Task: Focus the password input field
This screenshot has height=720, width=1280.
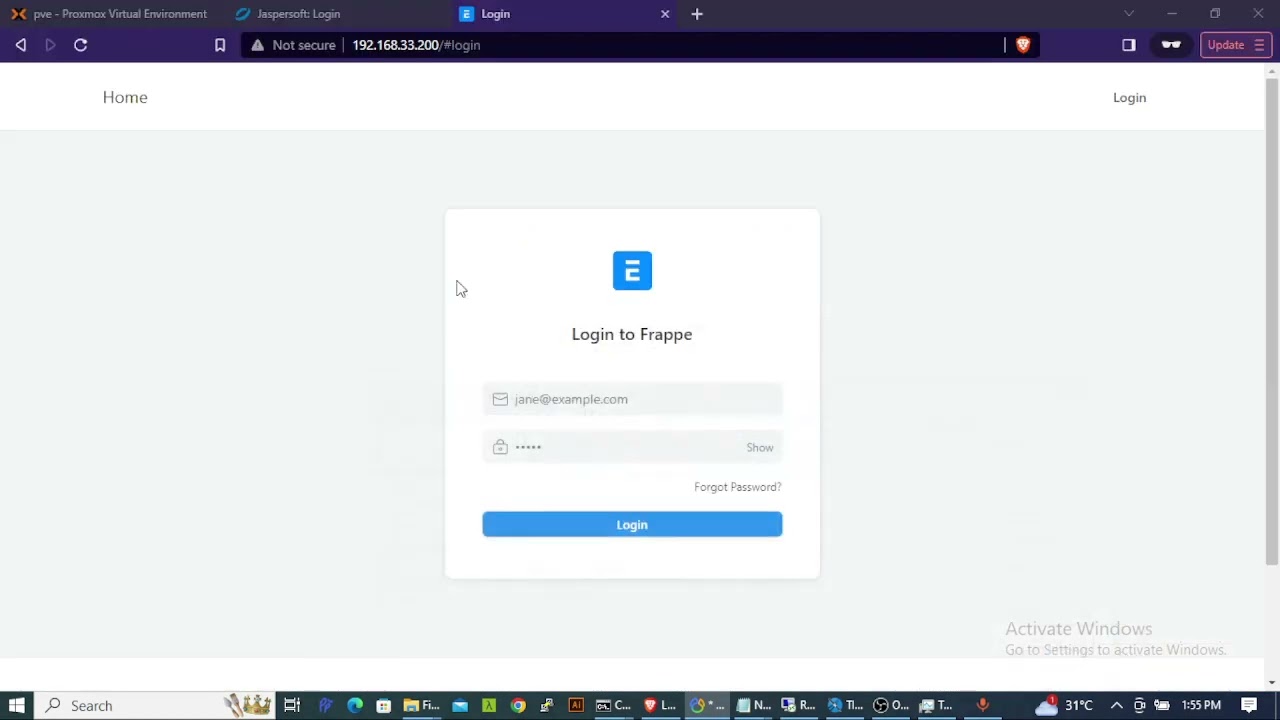Action: [632, 447]
